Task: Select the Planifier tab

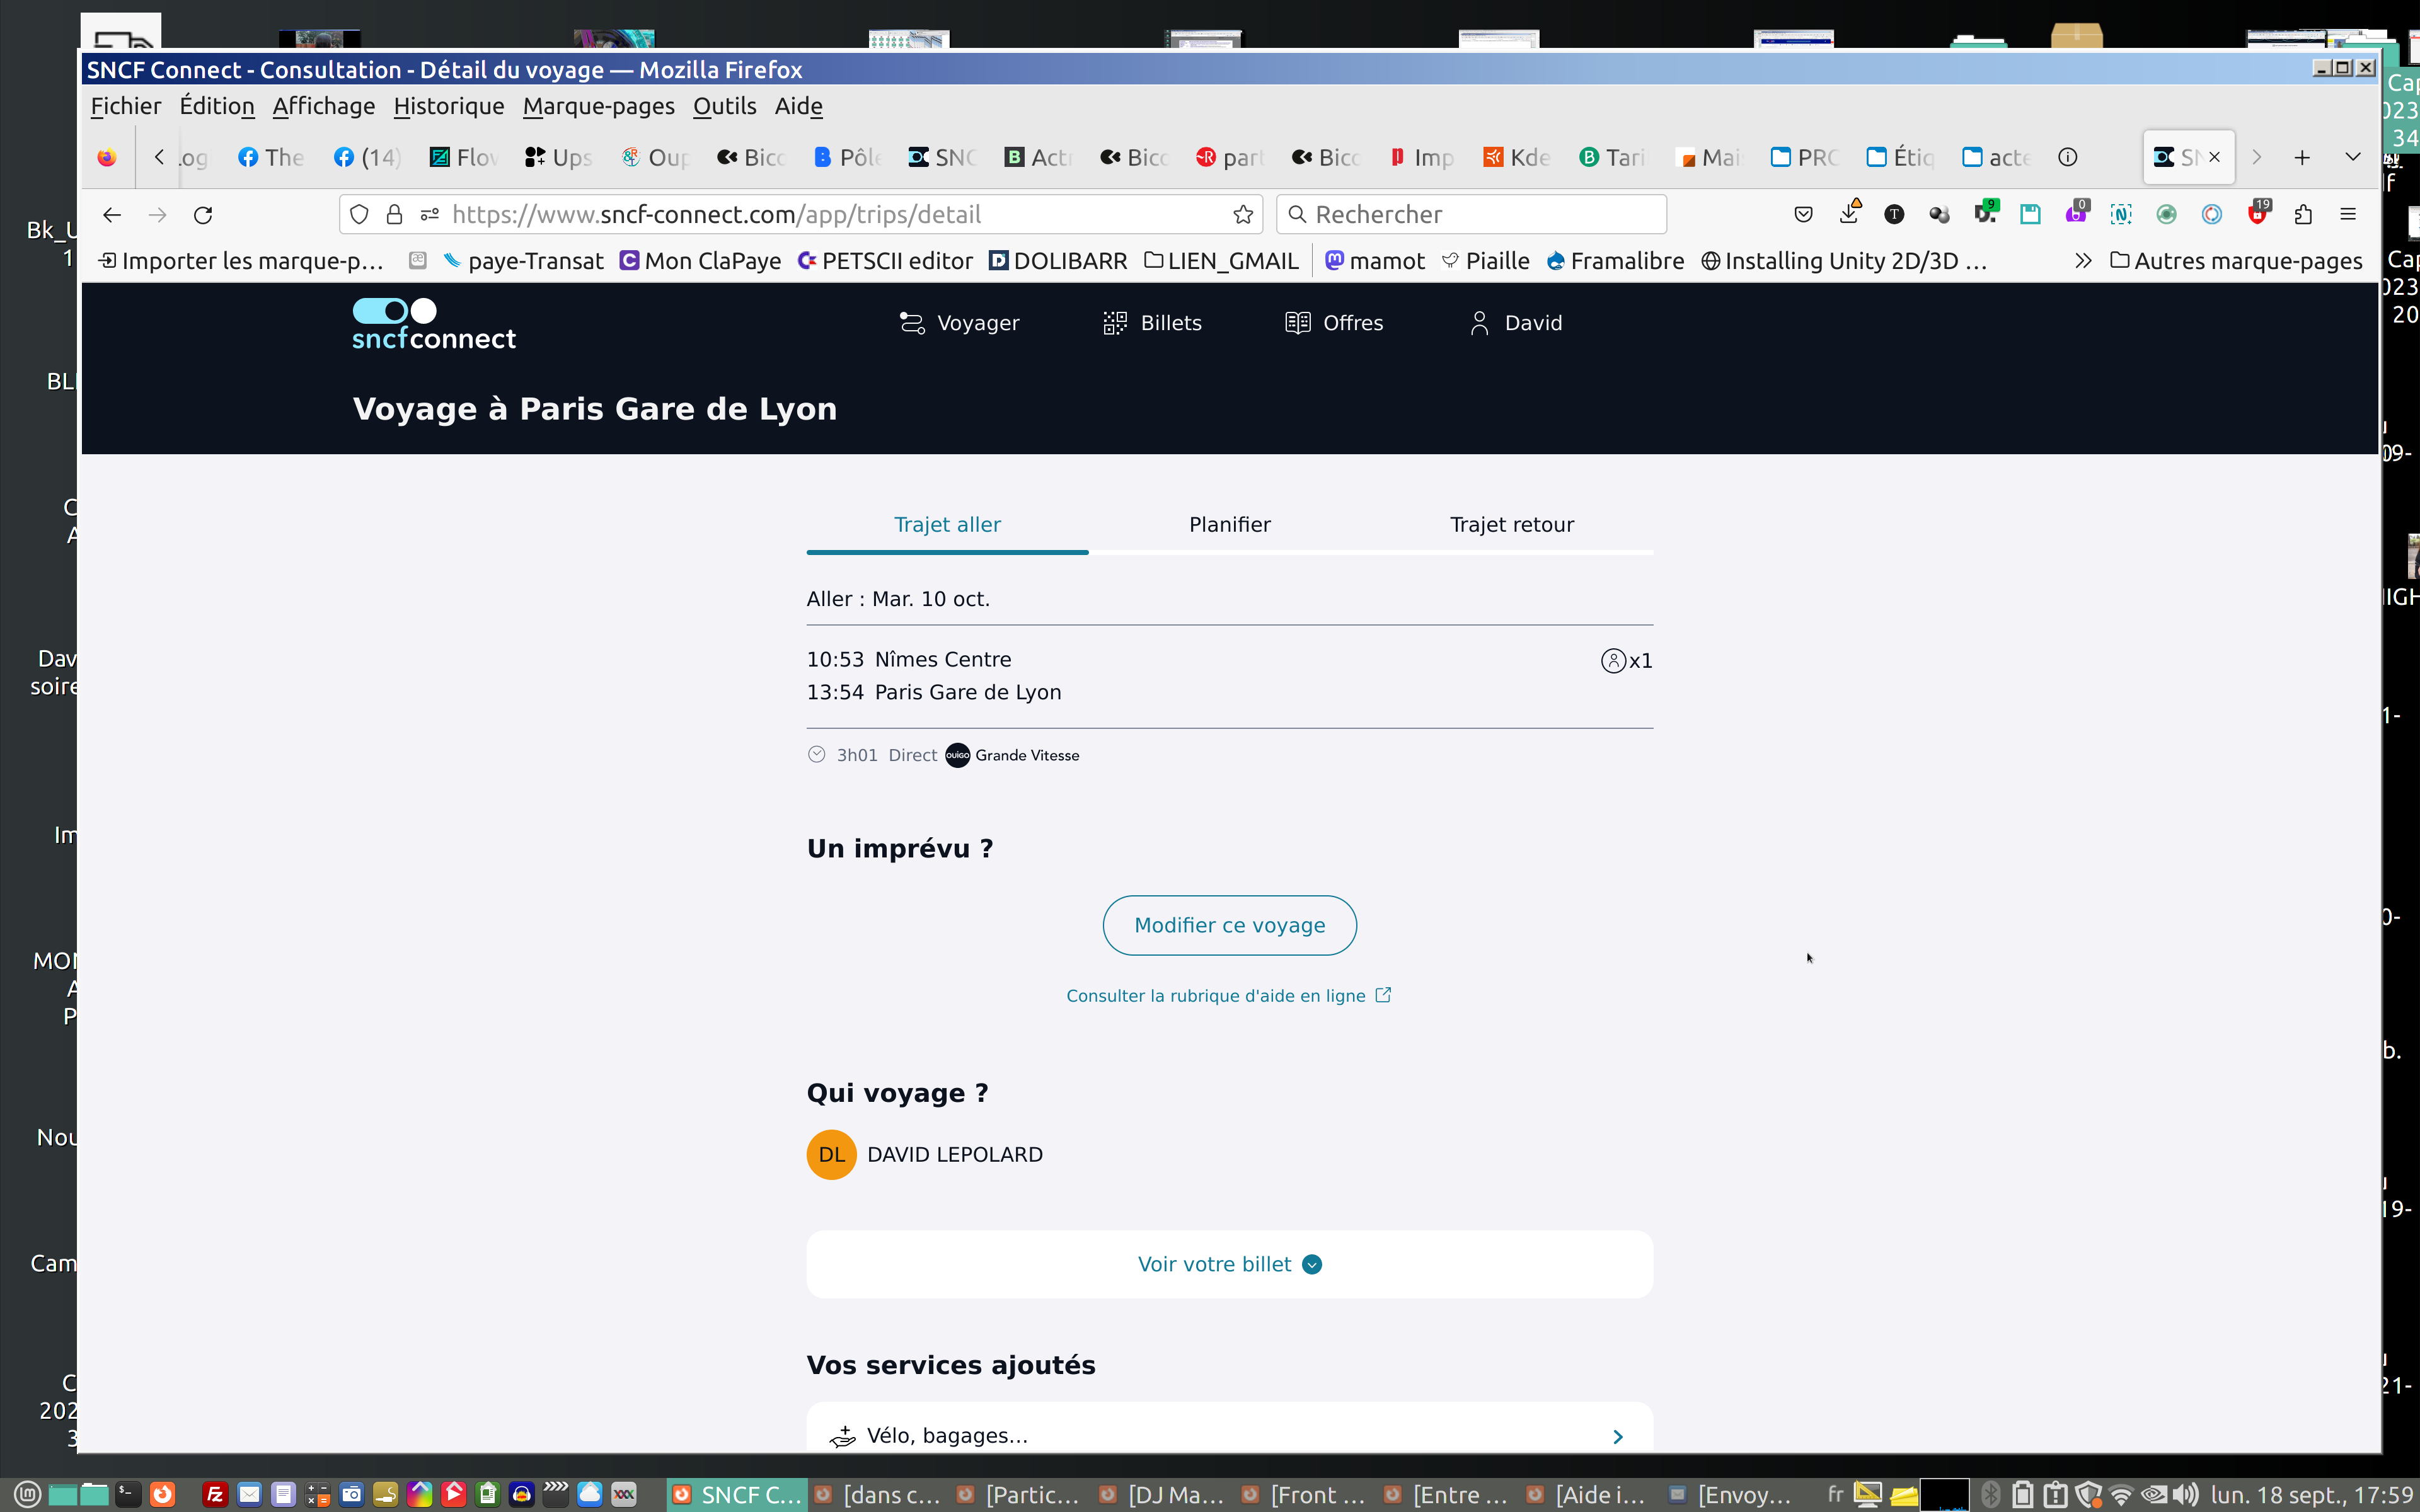Action: tap(1229, 525)
